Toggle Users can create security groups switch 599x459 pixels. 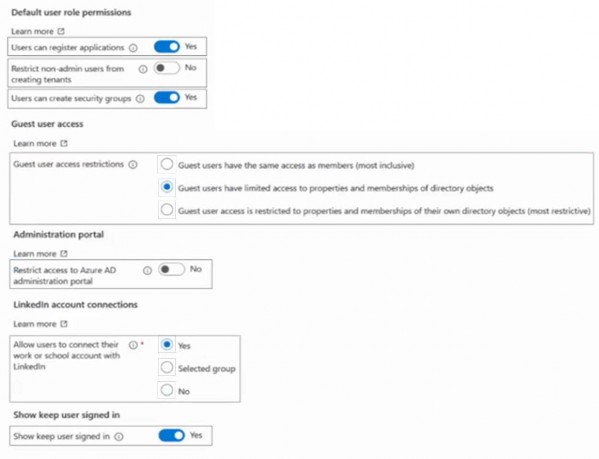coord(167,98)
